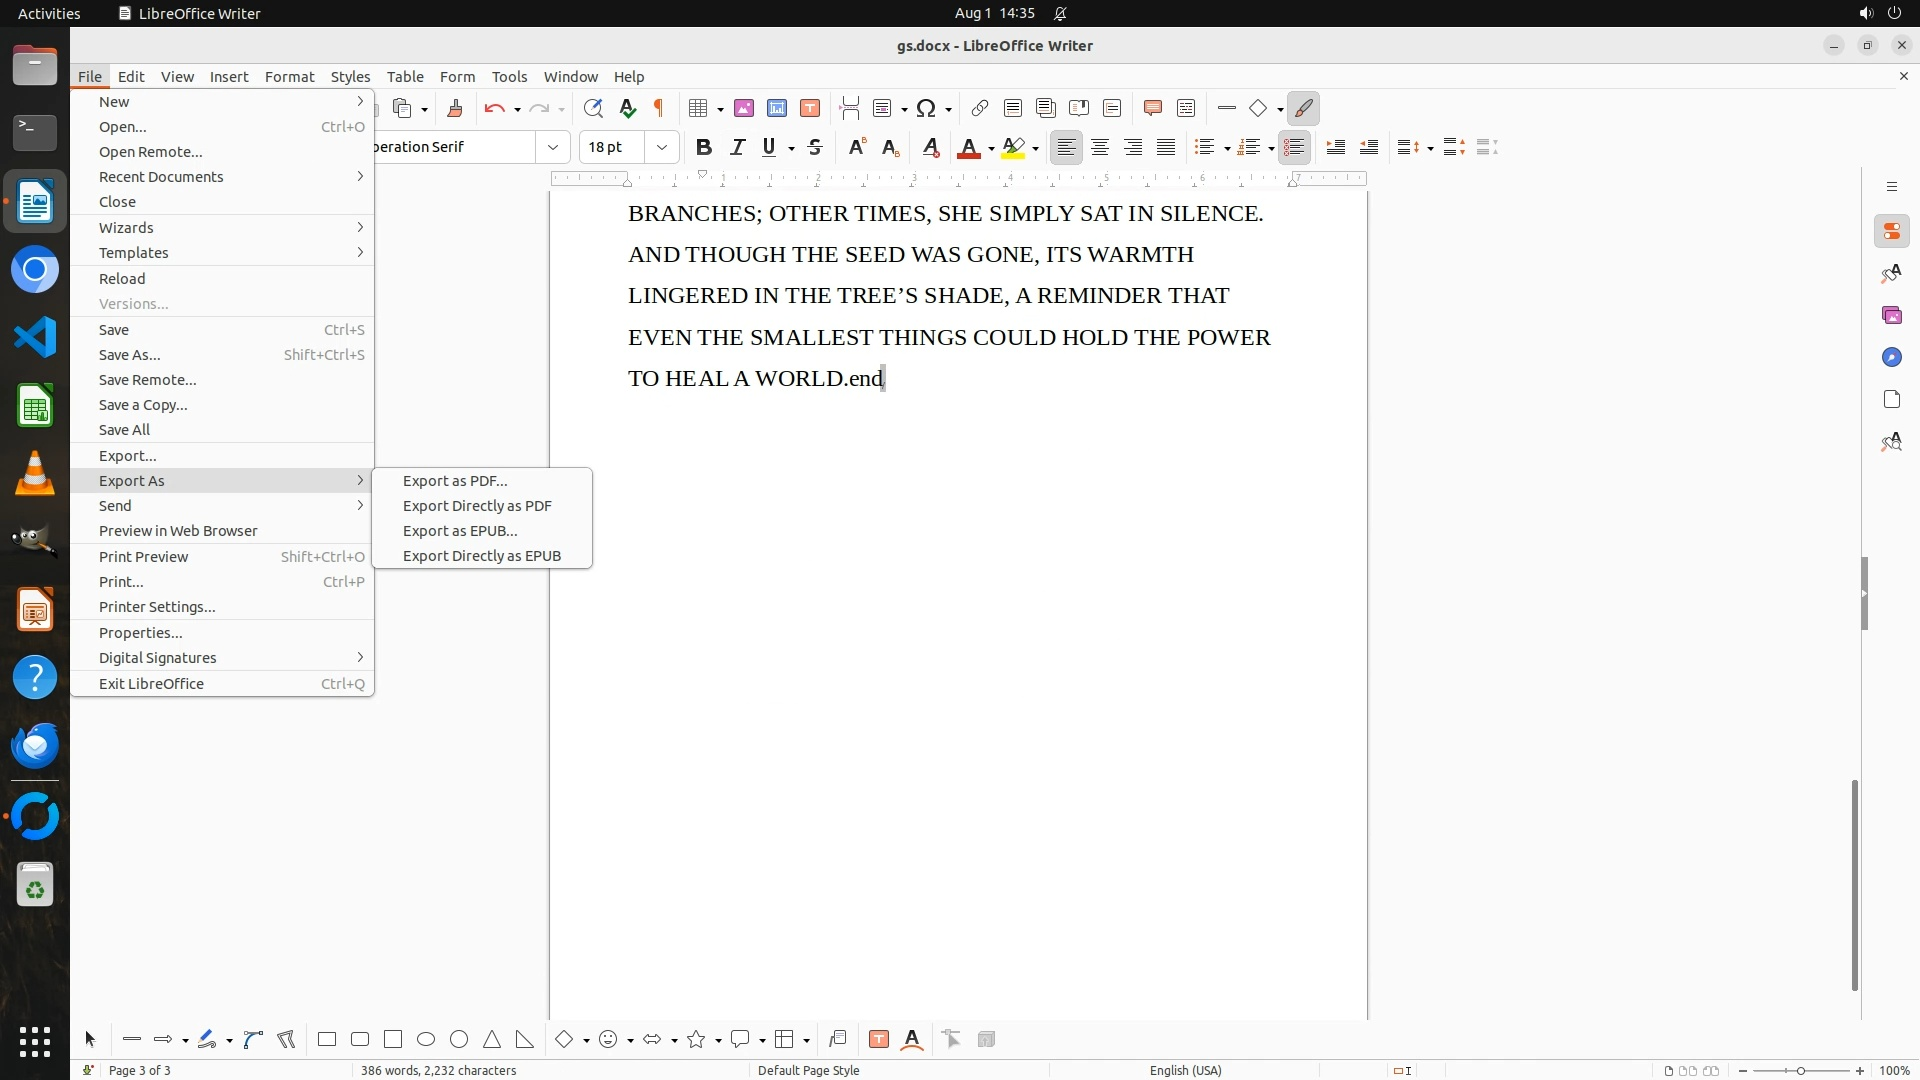This screenshot has width=1920, height=1080.
Task: Open Thunderbird from the Ubuntu dock
Action: click(x=35, y=746)
